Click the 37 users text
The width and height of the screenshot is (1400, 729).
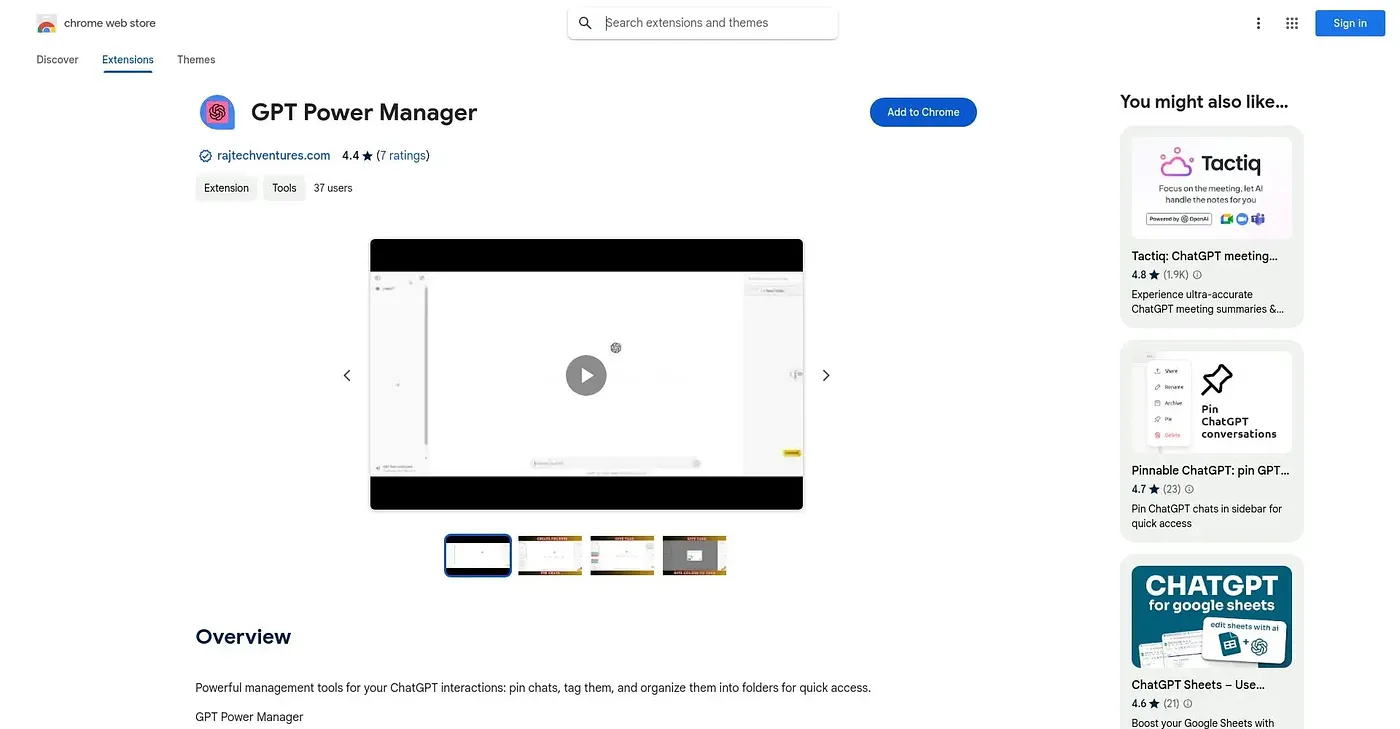point(333,188)
